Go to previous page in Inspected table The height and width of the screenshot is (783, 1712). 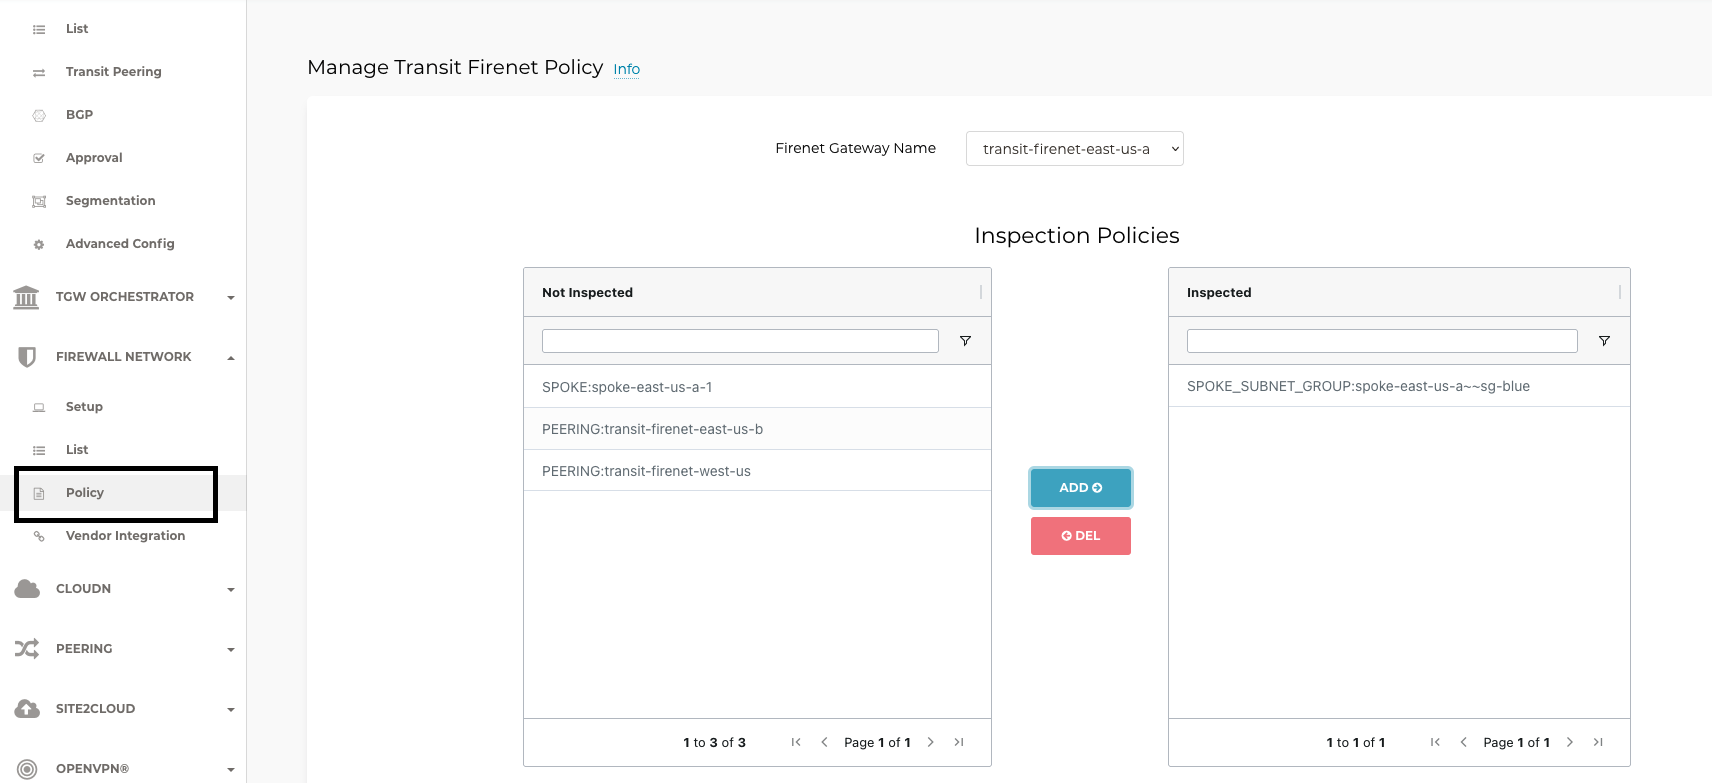(1463, 742)
